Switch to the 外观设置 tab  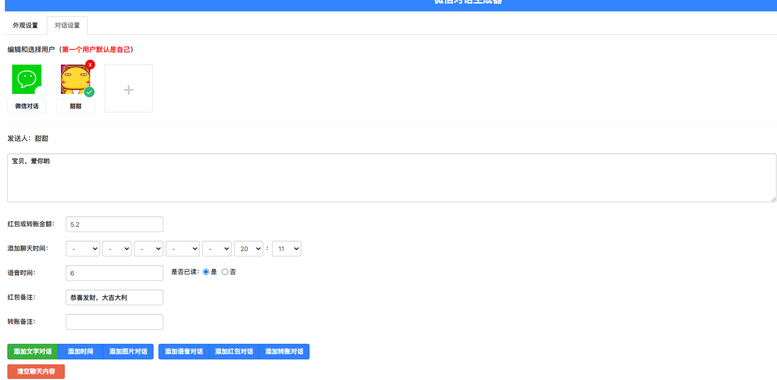tap(25, 25)
